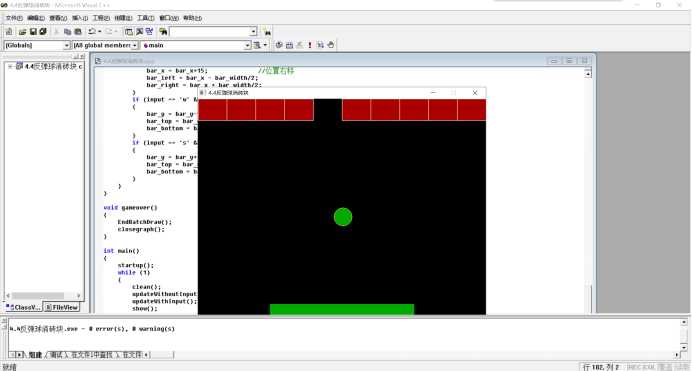Open the 帮助(H) menu
The width and height of the screenshot is (692, 371).
point(192,18)
